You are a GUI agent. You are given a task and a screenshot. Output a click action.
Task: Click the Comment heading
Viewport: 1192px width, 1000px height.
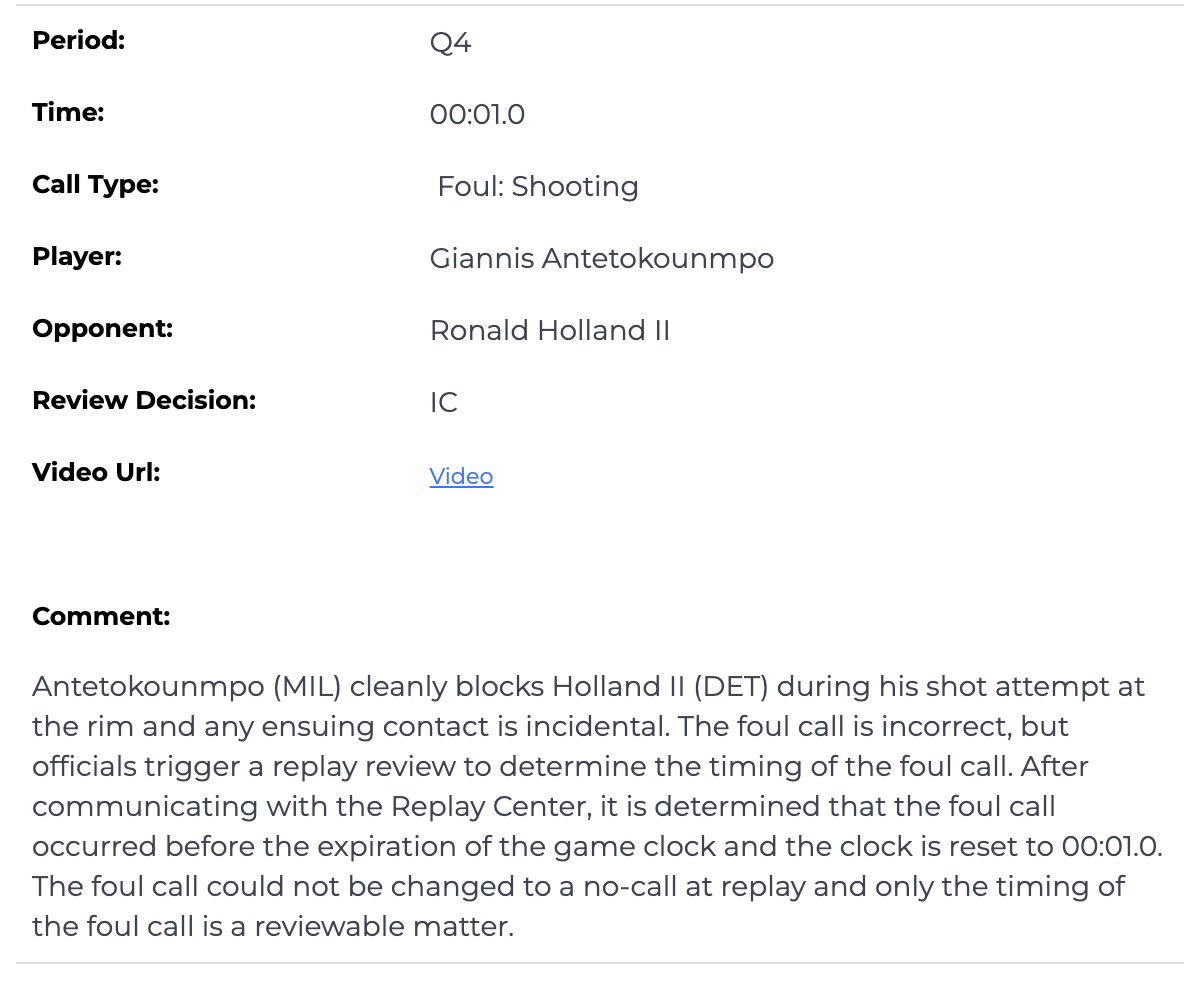point(101,616)
